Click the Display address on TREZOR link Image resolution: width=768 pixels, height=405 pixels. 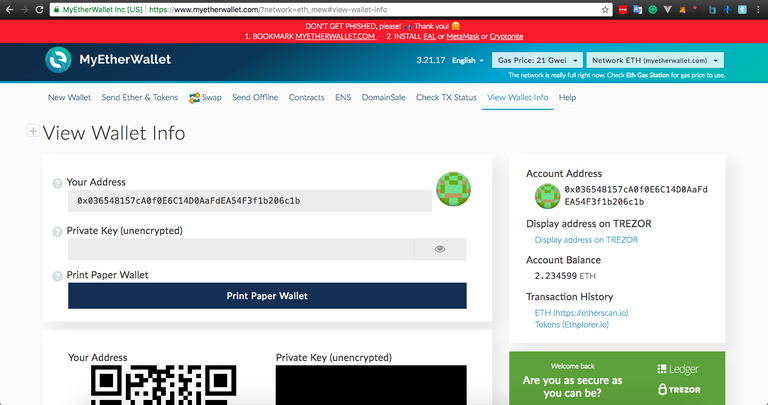pos(586,240)
